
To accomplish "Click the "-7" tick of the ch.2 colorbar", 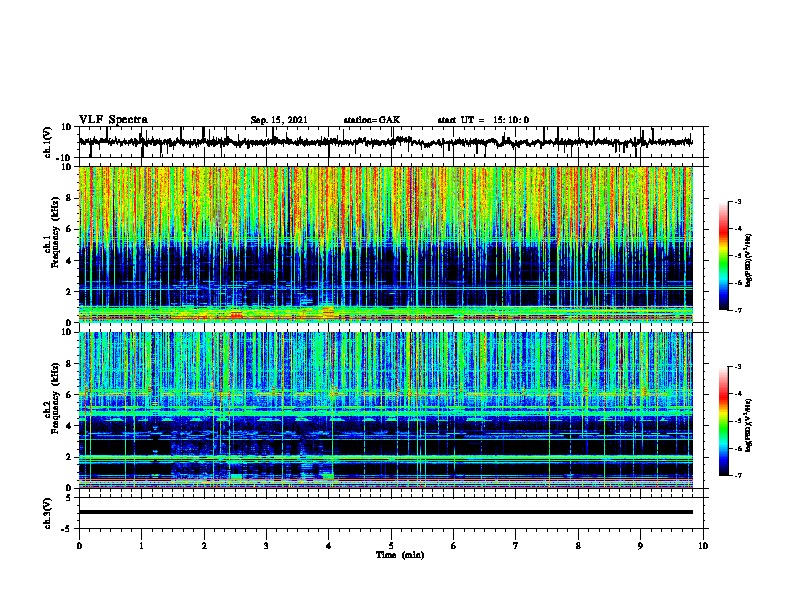I will (737, 476).
